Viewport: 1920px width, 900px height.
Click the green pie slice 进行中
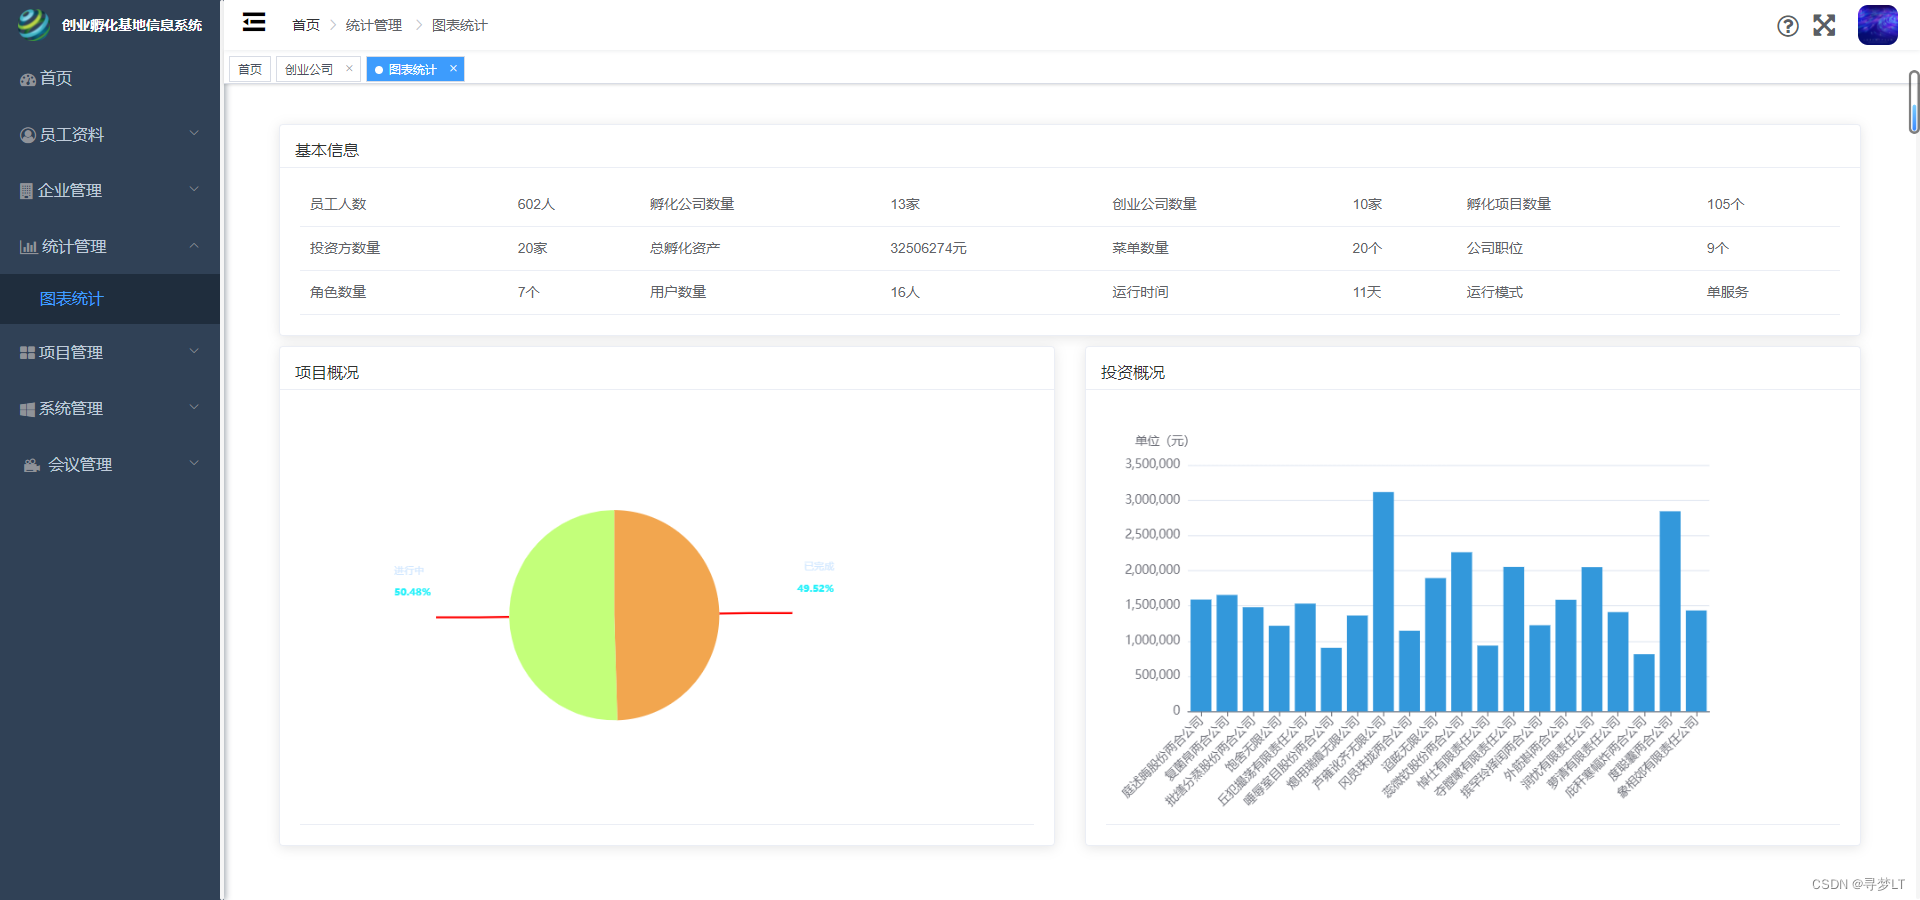pos(560,615)
